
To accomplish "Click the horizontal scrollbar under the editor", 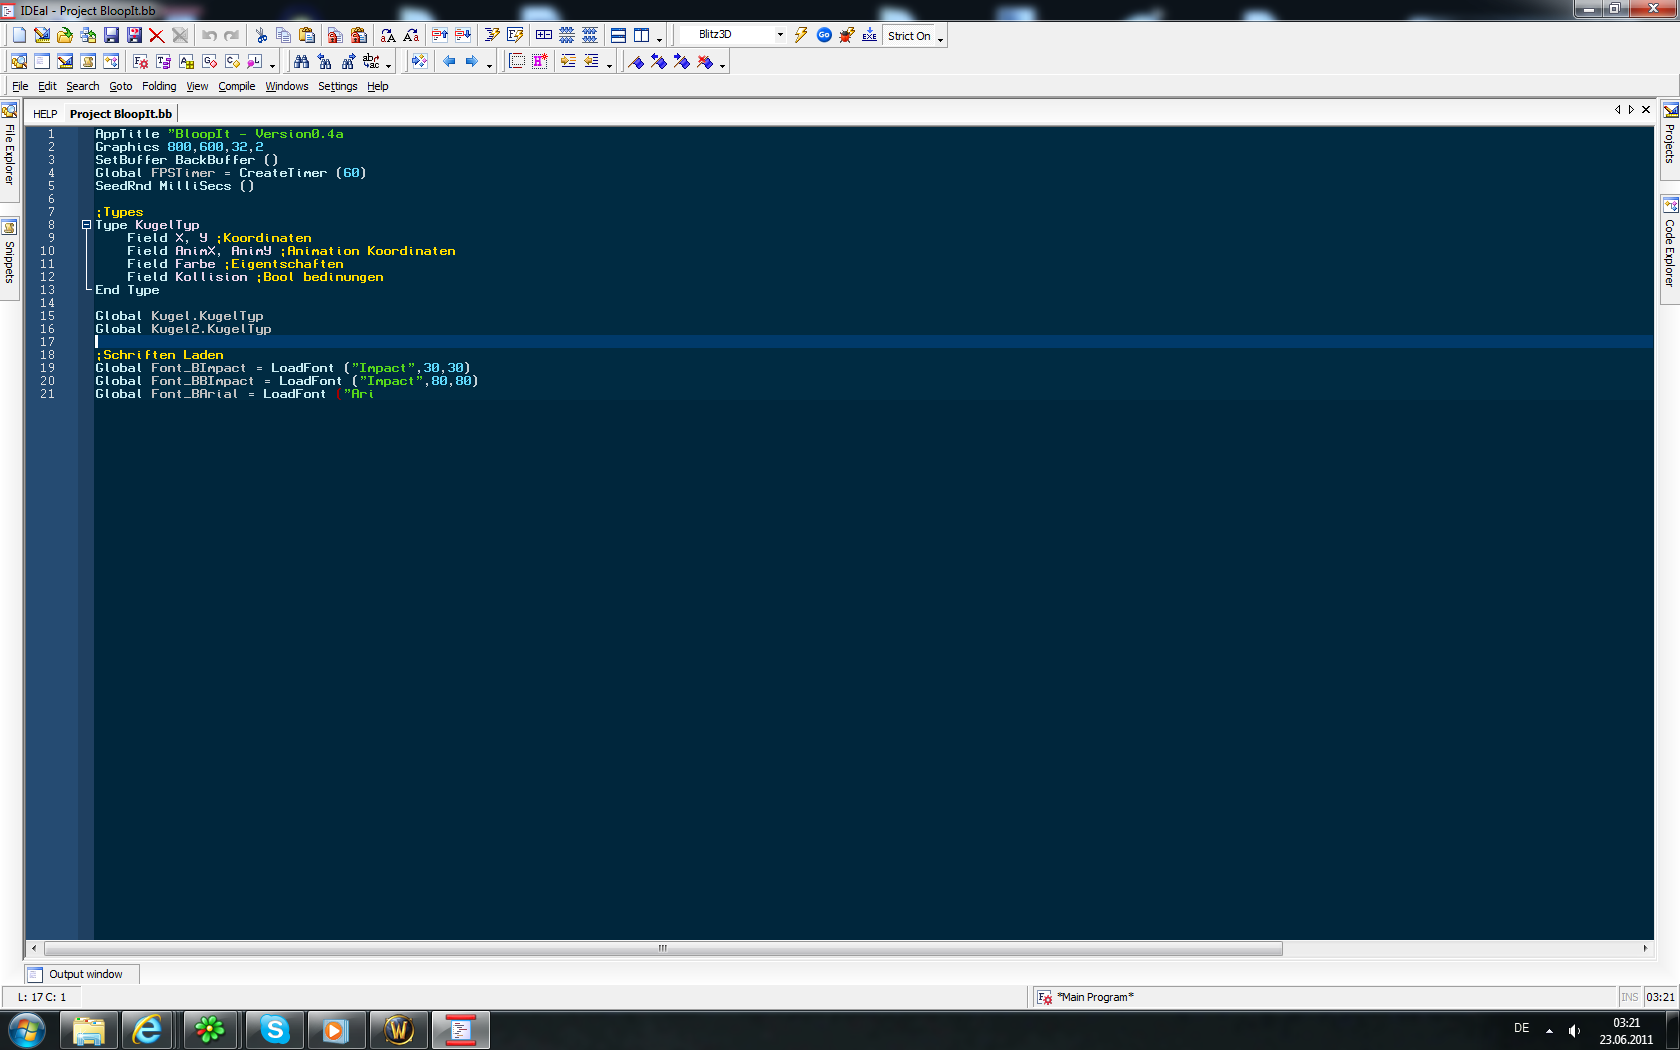I will [x=662, y=948].
